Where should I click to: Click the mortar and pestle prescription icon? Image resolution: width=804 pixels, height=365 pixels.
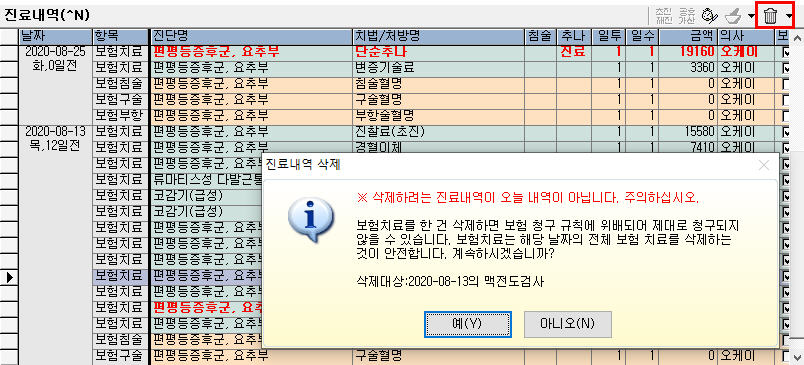(x=733, y=16)
